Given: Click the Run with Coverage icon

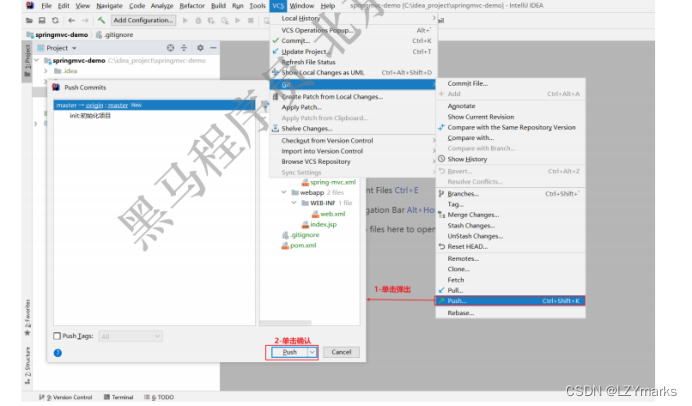Looking at the screenshot, I should tap(211, 20).
